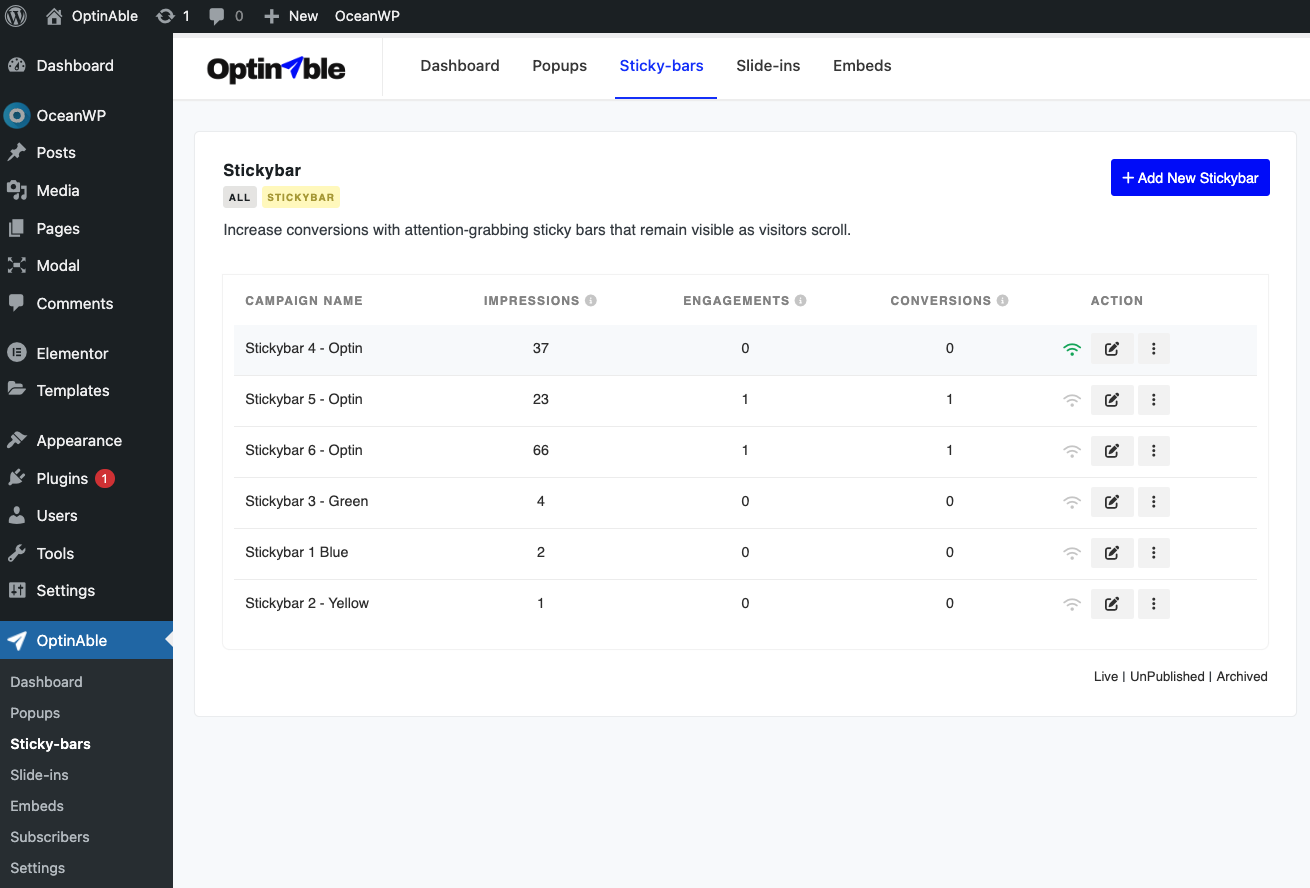Click the Add New Stickybar button
The height and width of the screenshot is (888, 1310).
coord(1190,177)
